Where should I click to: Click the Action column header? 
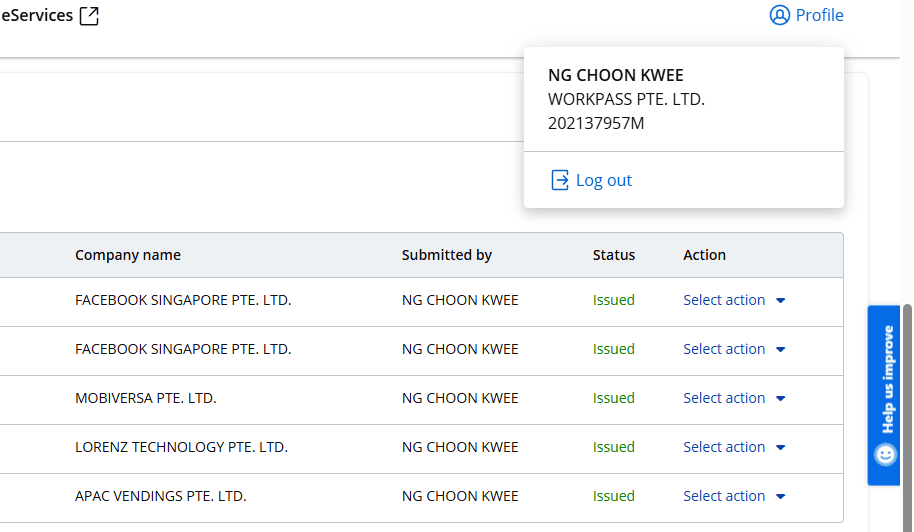[x=704, y=255]
